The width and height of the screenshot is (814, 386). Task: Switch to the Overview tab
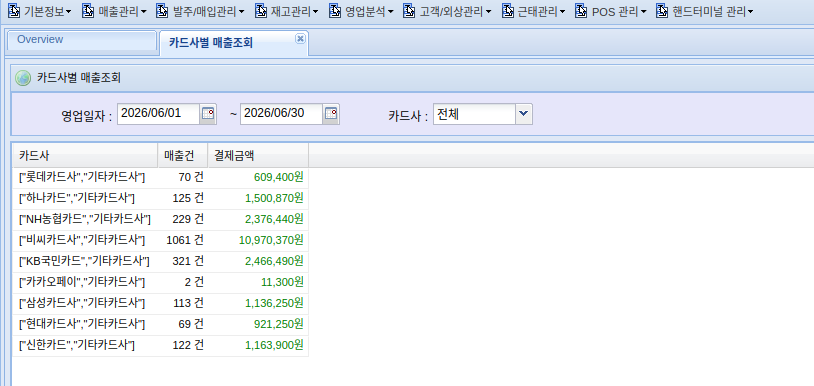[82, 40]
